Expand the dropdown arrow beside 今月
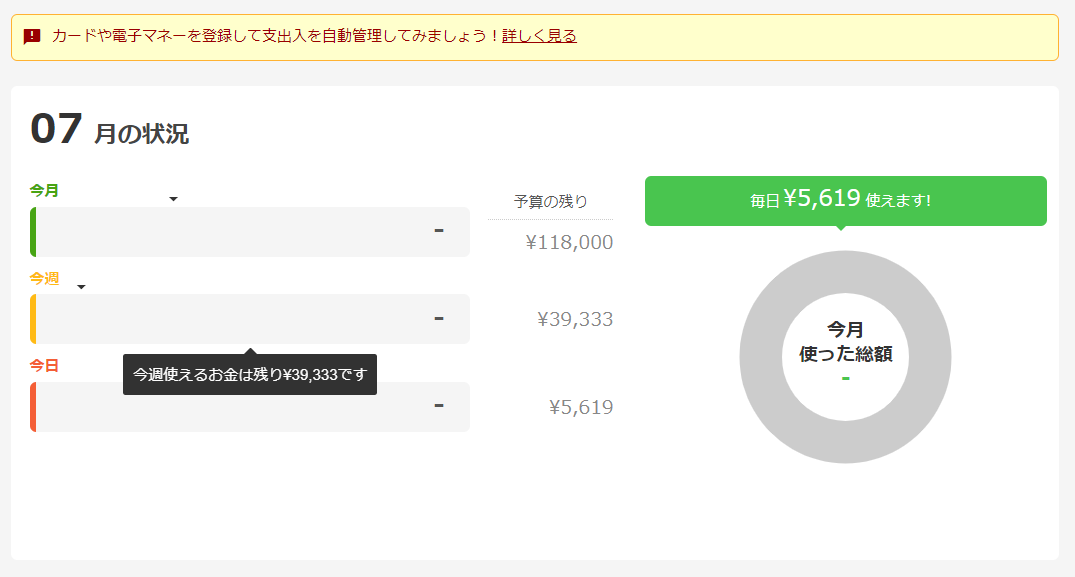 [173, 199]
